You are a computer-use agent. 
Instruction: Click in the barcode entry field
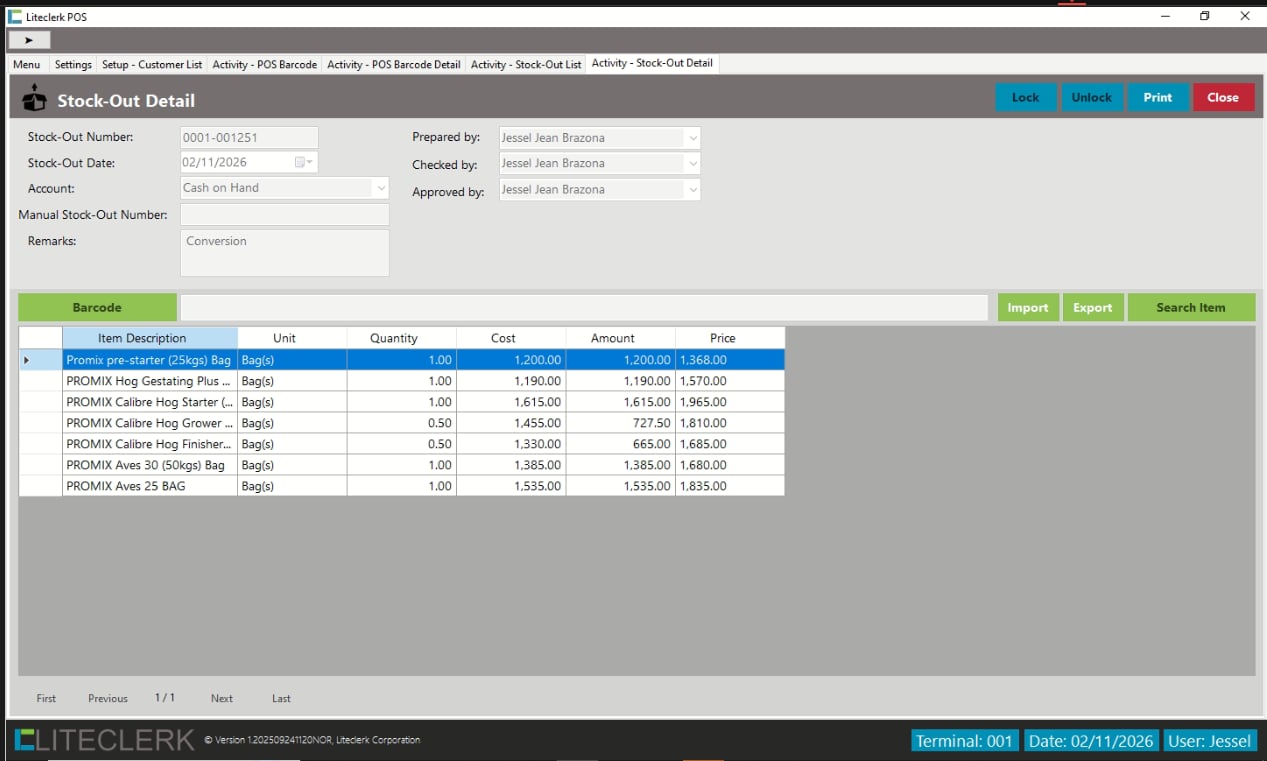(x=583, y=308)
